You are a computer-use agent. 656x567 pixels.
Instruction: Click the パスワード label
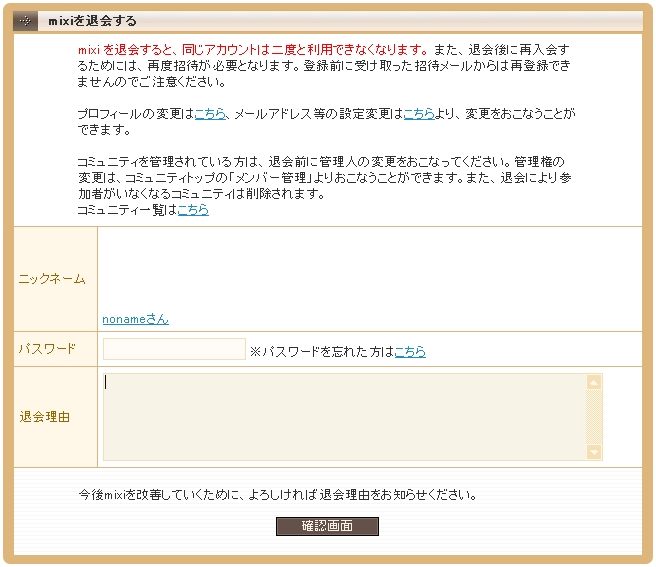(x=47, y=349)
